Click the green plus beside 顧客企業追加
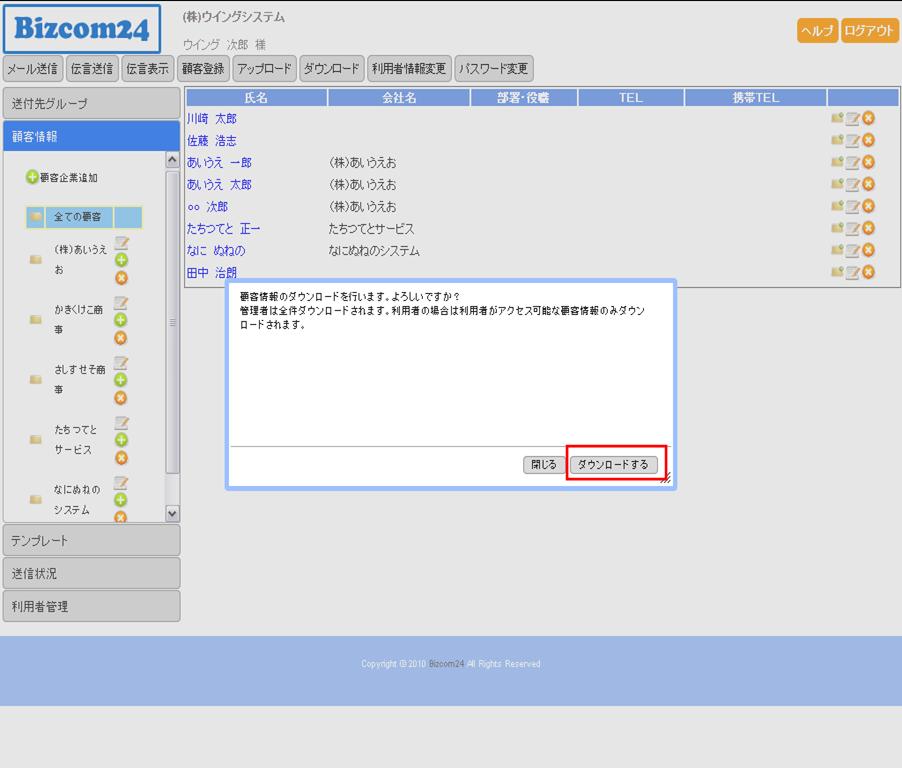Screen dimensions: 902x768 tap(32, 178)
